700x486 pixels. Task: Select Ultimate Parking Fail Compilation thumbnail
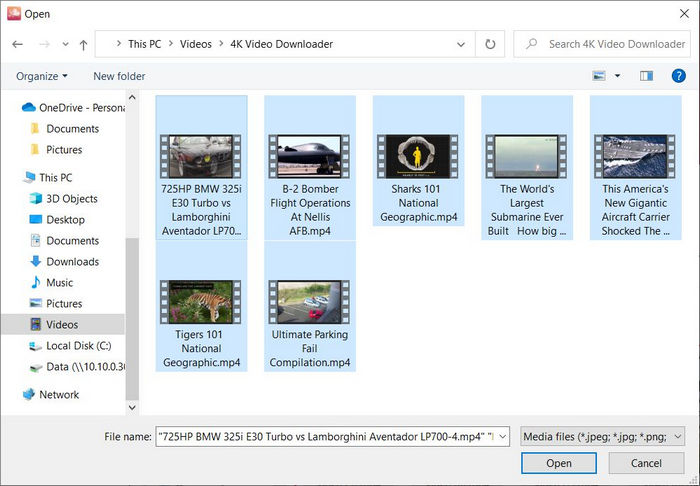309,302
